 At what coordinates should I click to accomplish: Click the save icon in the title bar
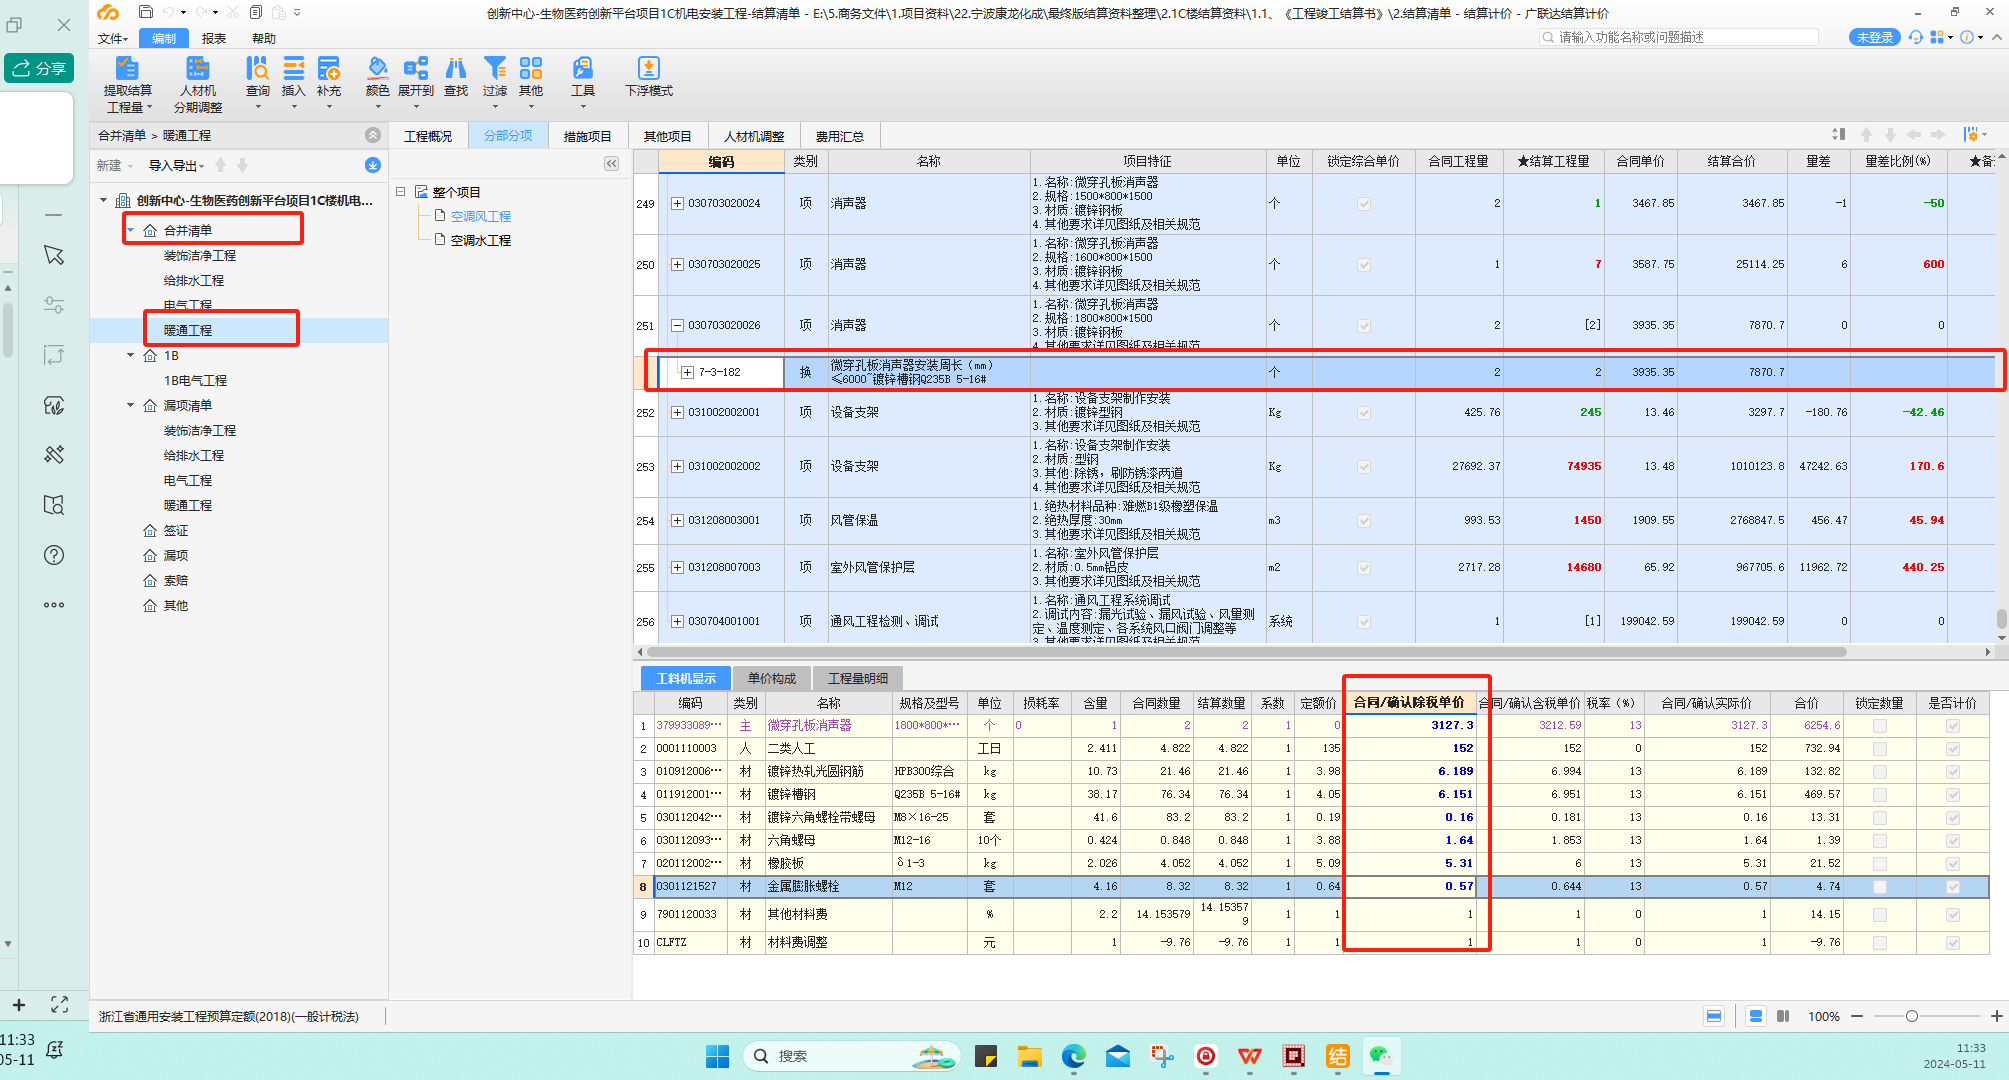[146, 12]
